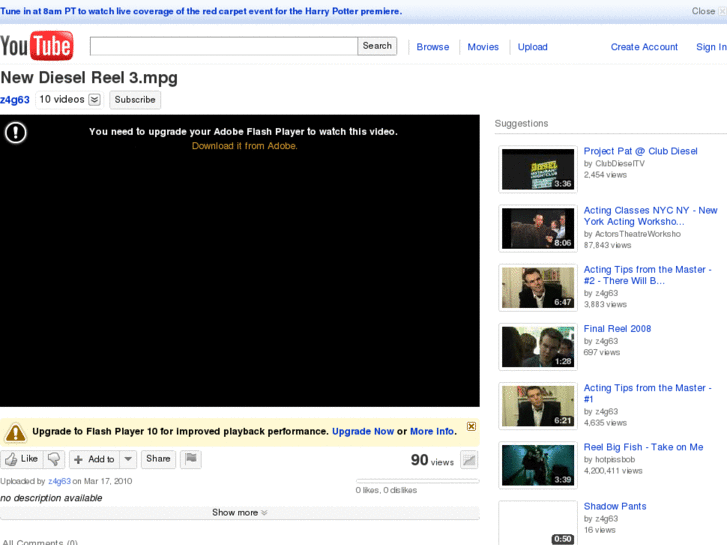Screen dimensions: 727x545
Task: Click into the YouTube search field
Action: 224,46
